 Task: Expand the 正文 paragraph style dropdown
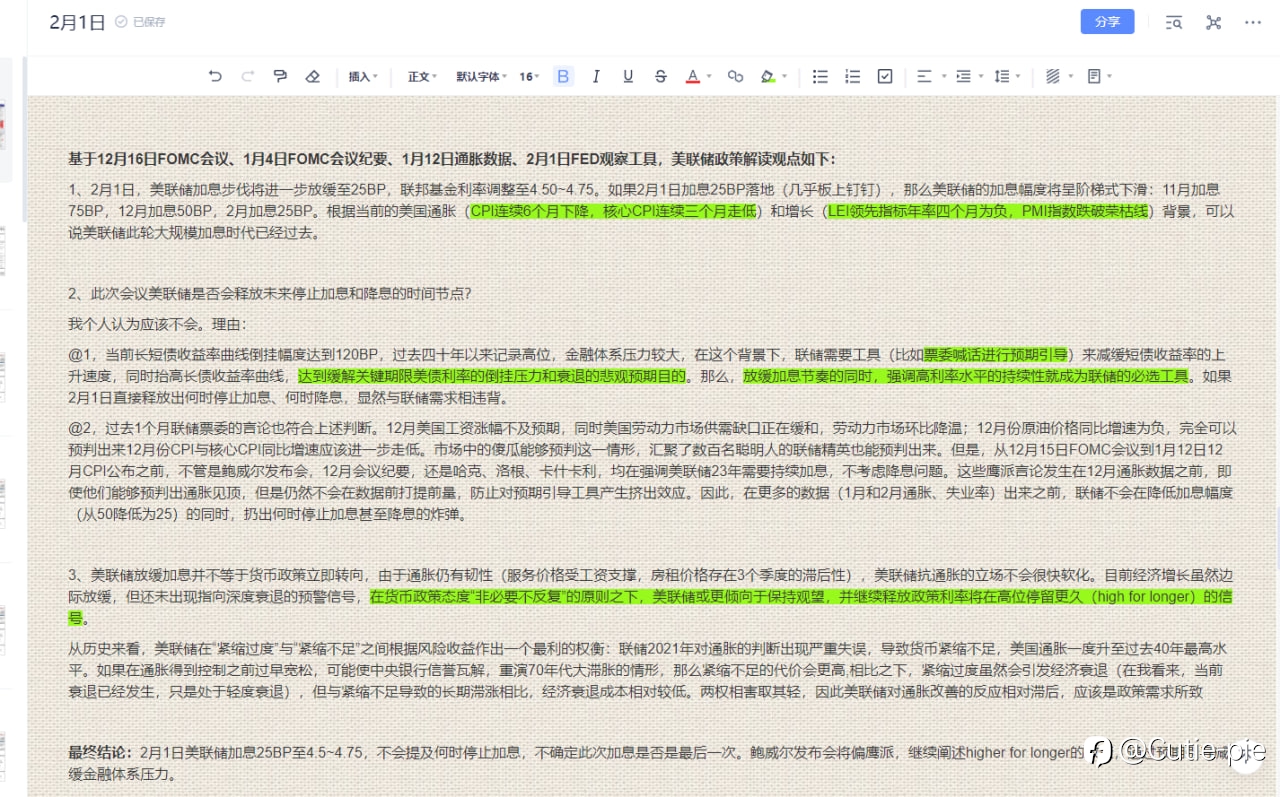[422, 76]
